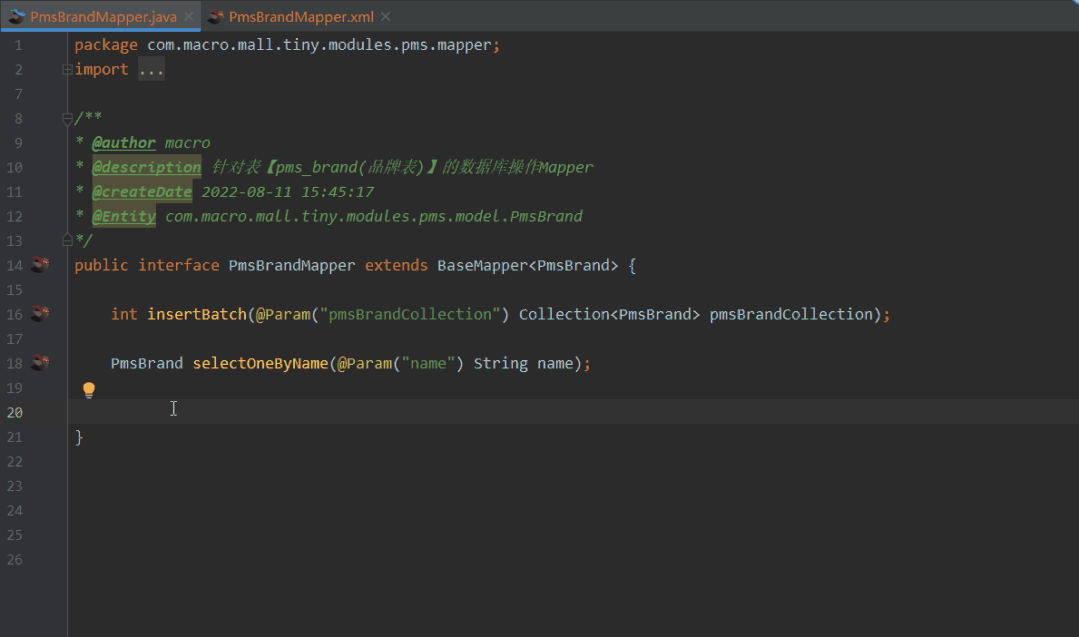Click the date 2022-08-11 15:45:17 in the comment
The width and height of the screenshot is (1079, 637).
tap(288, 192)
